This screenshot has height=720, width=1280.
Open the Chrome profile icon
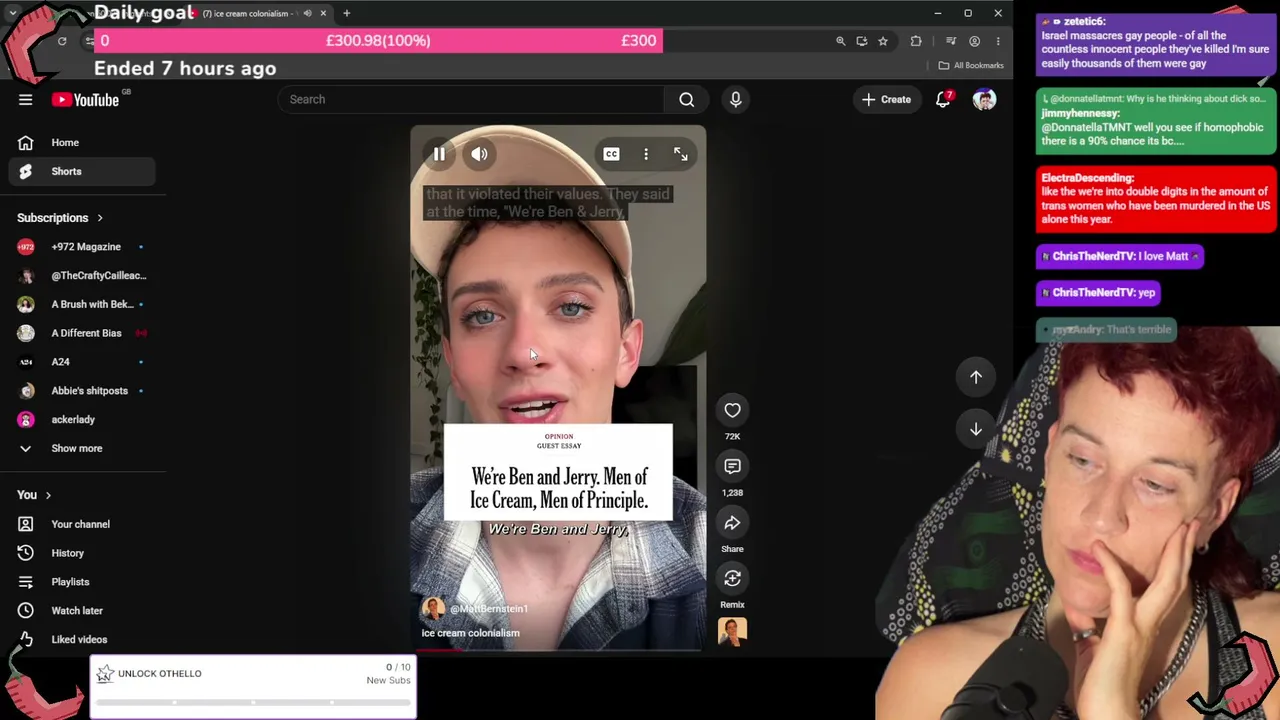click(x=974, y=41)
